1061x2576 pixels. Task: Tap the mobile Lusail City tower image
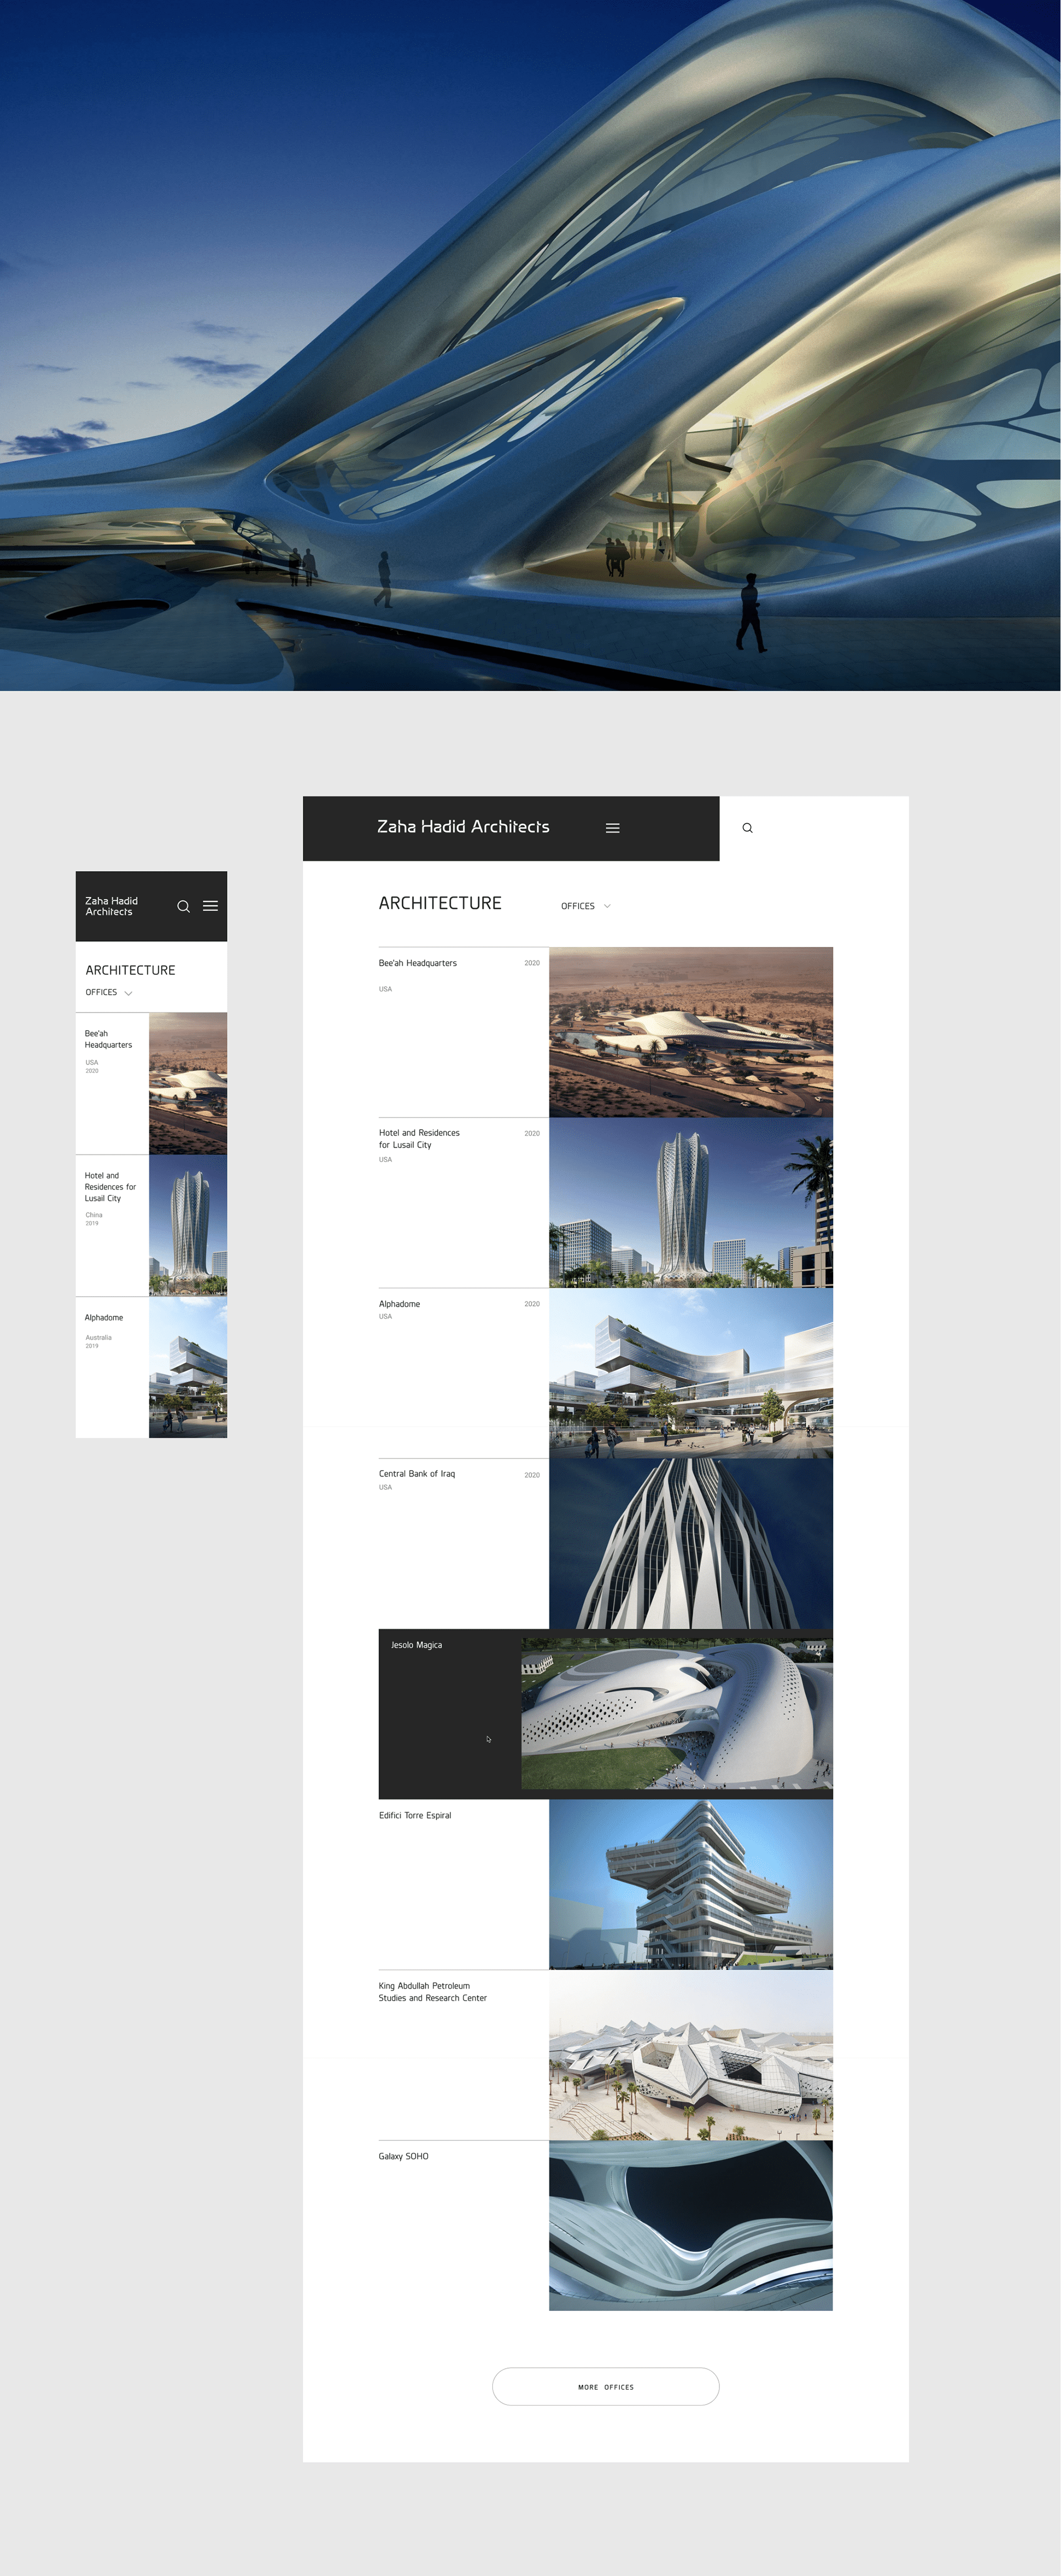pyautogui.click(x=188, y=1225)
